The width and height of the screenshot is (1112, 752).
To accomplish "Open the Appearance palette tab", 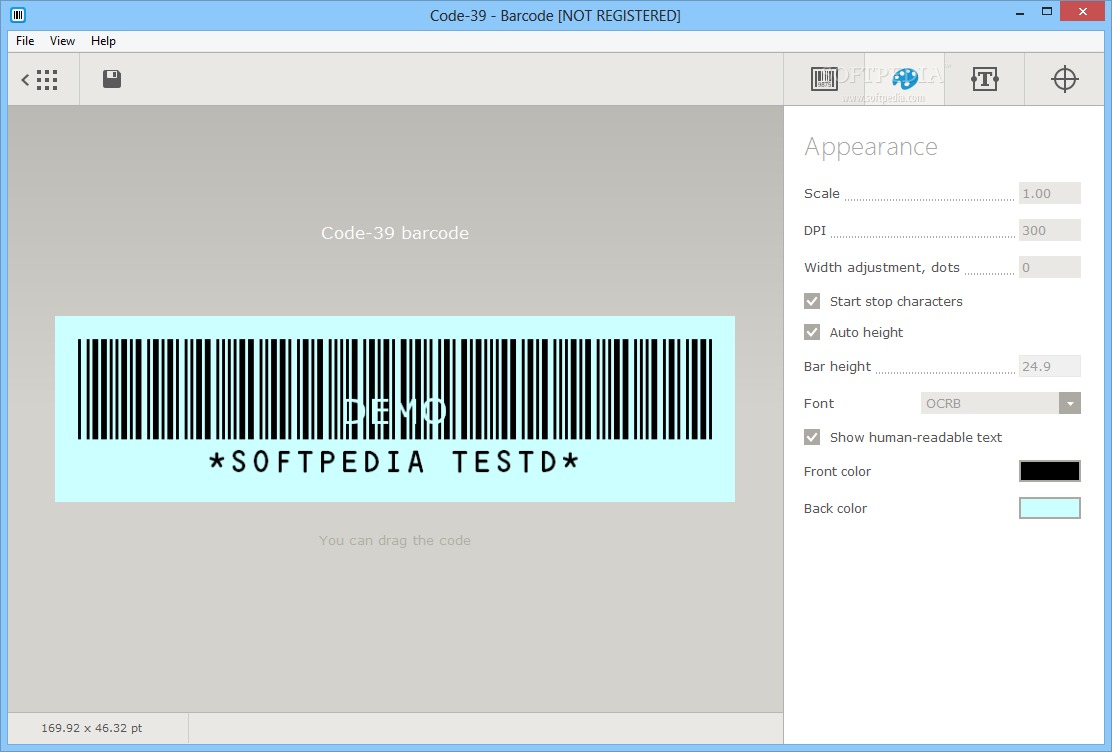I will [905, 79].
